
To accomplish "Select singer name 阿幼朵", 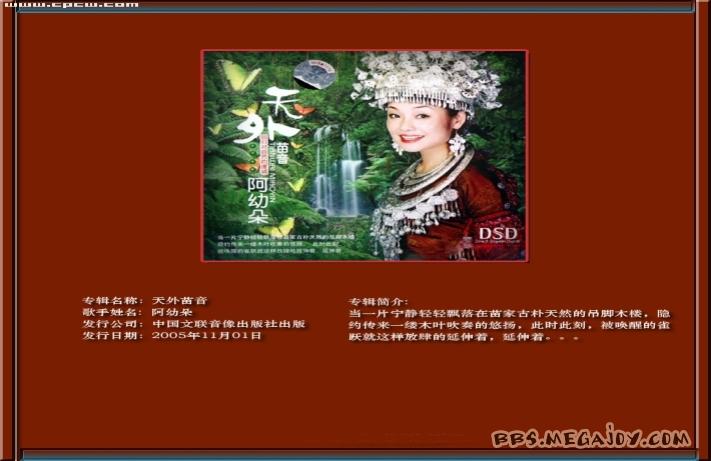I will click(172, 312).
